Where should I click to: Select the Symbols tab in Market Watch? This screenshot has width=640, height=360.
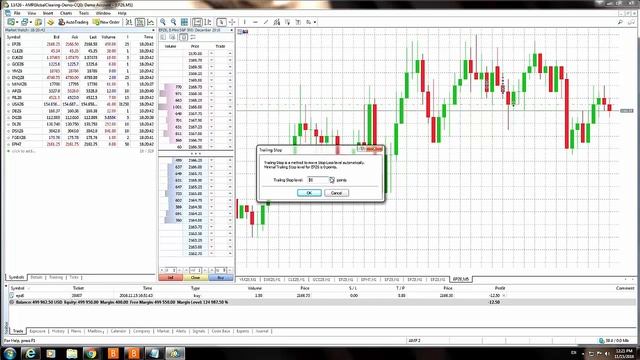coord(17,277)
